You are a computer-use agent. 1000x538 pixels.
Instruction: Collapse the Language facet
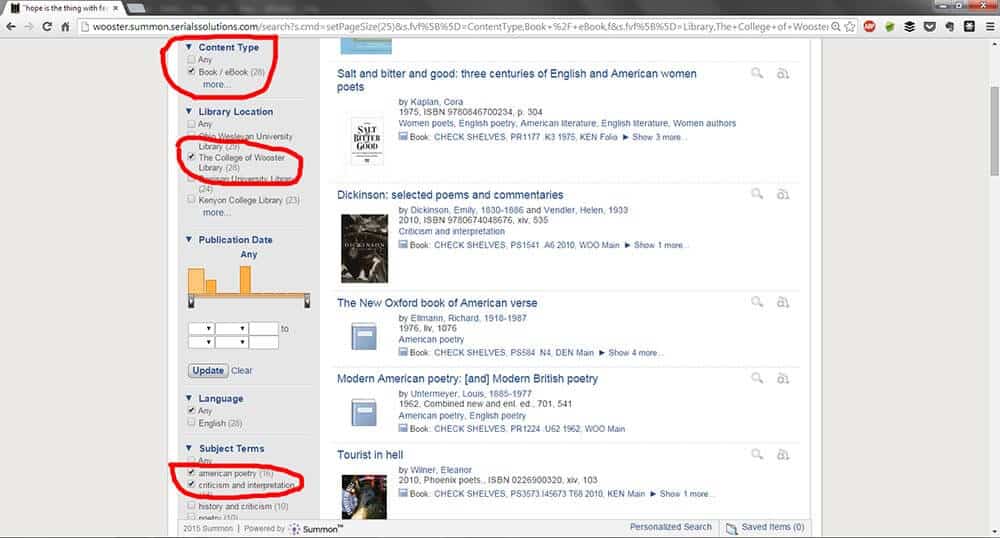coord(189,398)
